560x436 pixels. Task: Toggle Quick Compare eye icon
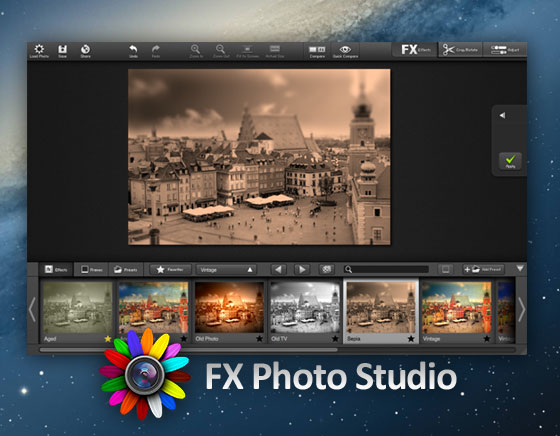click(345, 51)
